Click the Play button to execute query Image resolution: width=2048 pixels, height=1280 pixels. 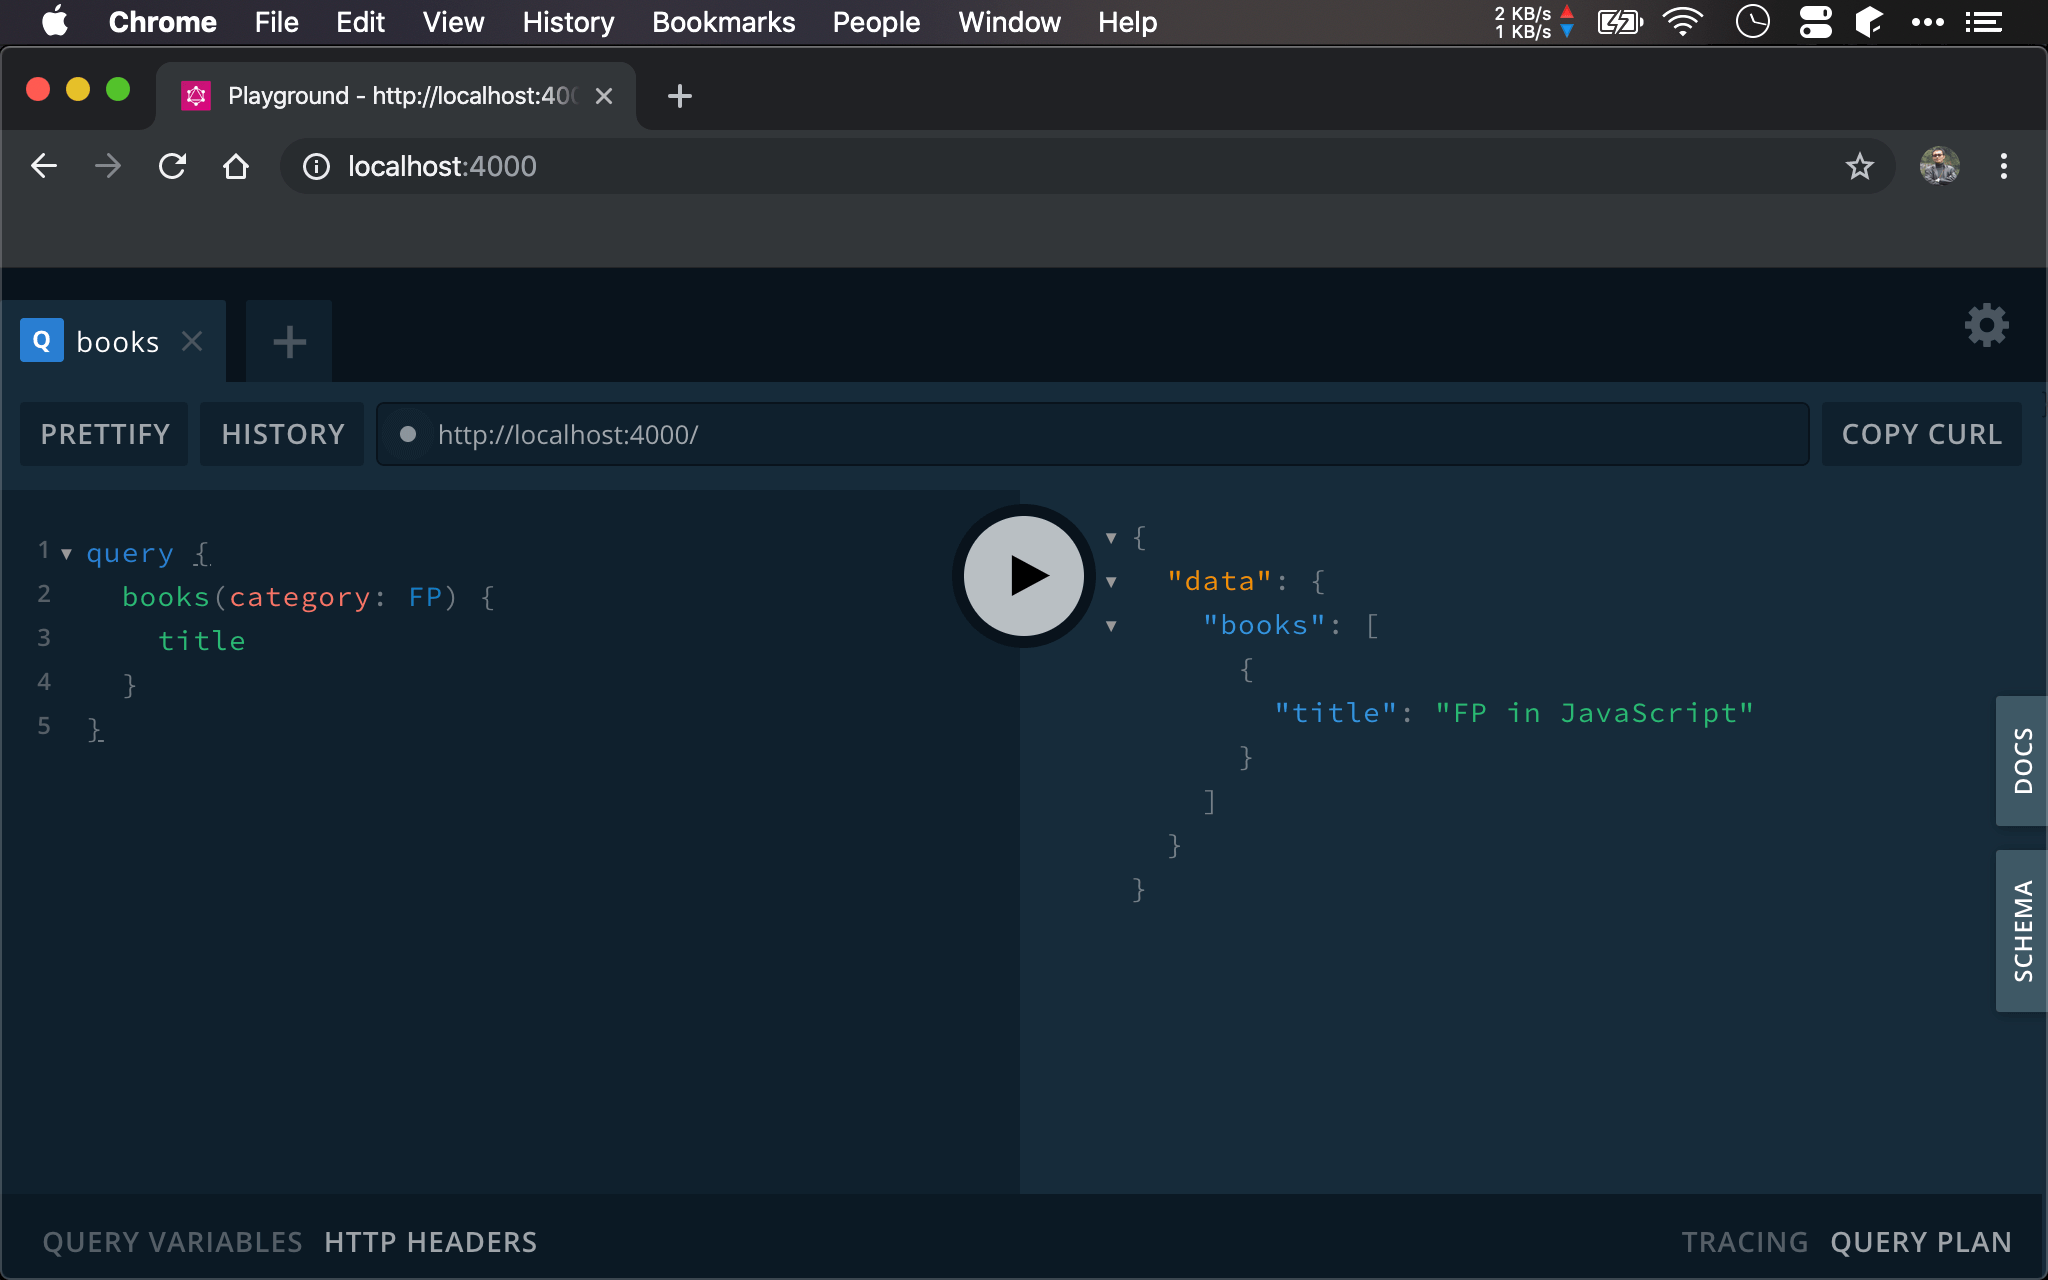click(1022, 574)
